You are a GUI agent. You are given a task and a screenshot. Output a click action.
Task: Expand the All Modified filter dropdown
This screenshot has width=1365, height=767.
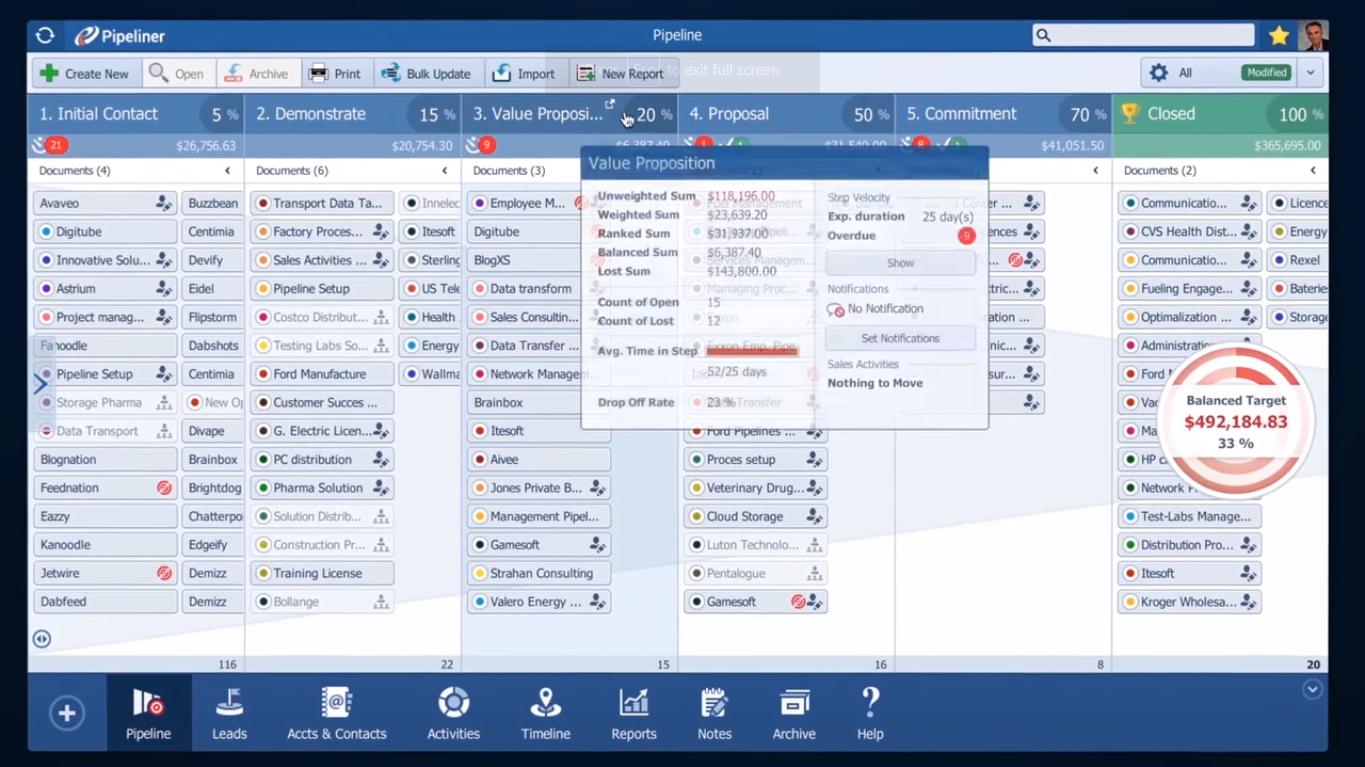pyautogui.click(x=1310, y=73)
